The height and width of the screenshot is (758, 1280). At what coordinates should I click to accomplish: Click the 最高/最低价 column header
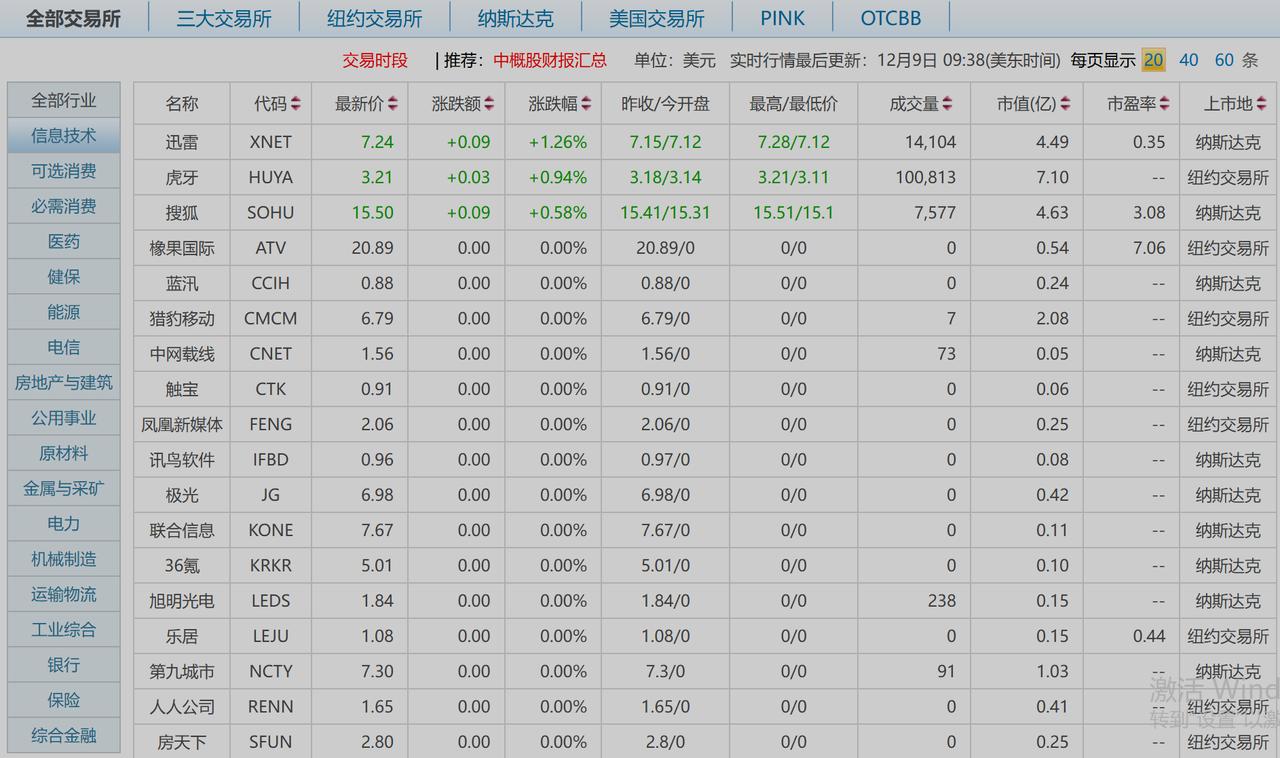[794, 104]
